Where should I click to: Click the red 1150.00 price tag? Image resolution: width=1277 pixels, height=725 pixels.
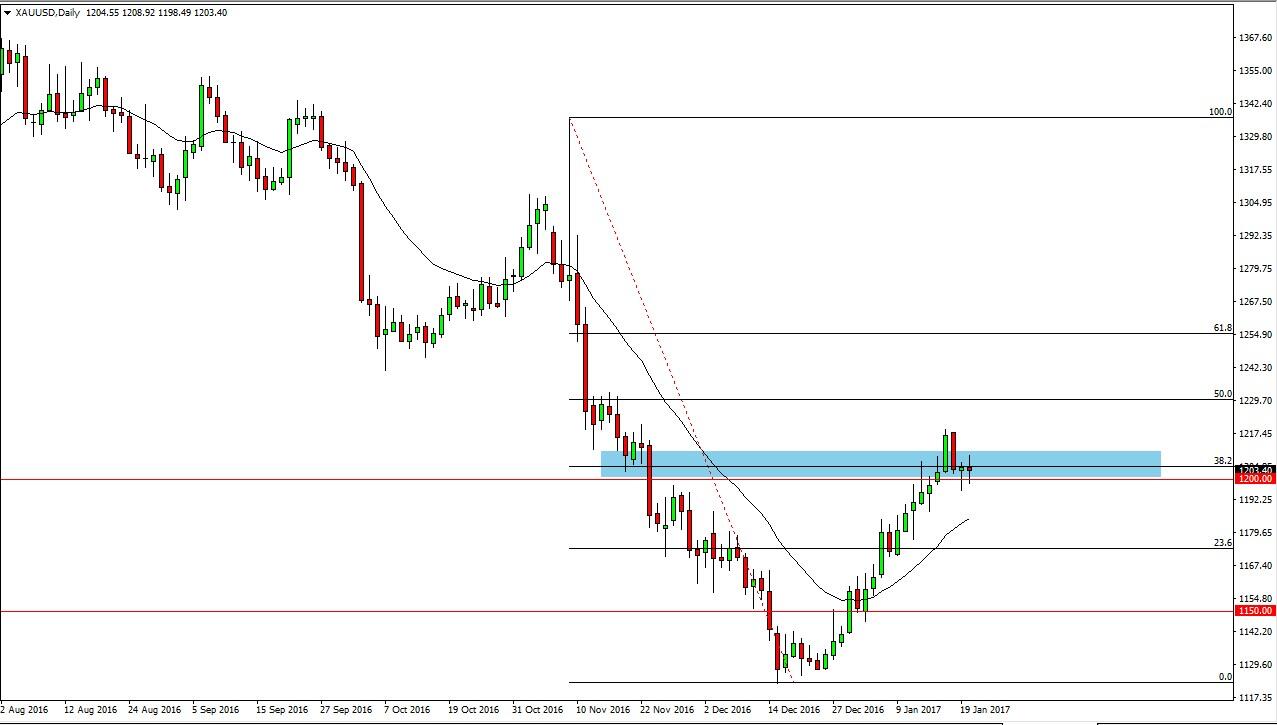coord(1254,610)
